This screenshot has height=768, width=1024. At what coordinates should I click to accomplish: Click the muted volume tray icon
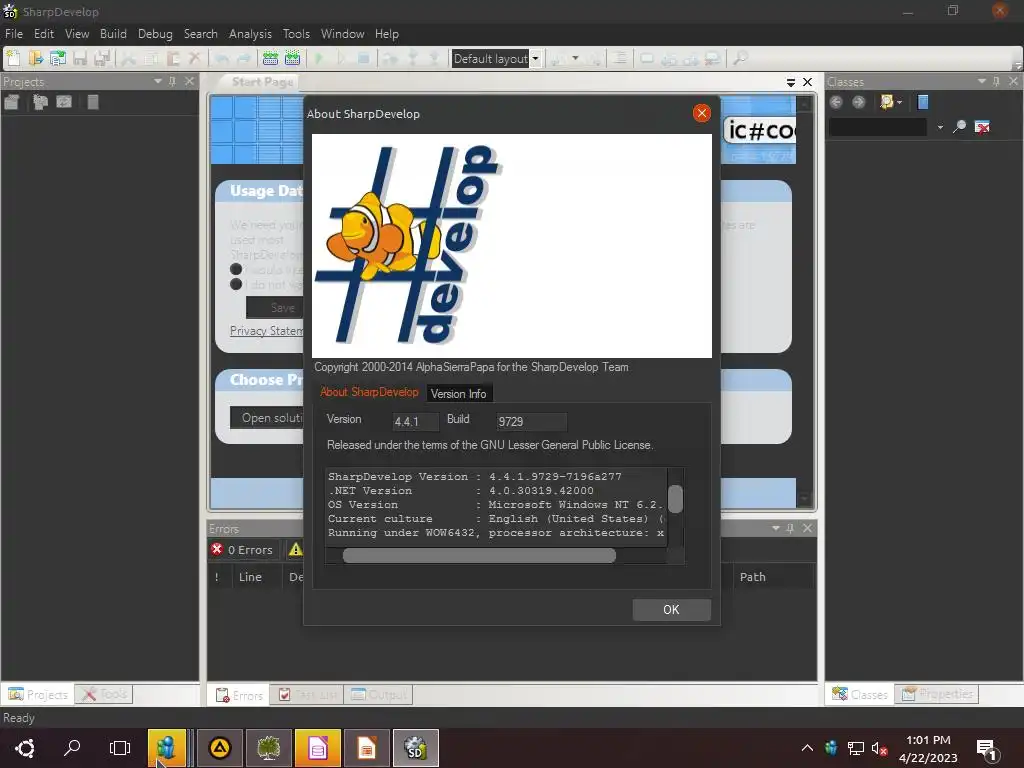[880, 748]
